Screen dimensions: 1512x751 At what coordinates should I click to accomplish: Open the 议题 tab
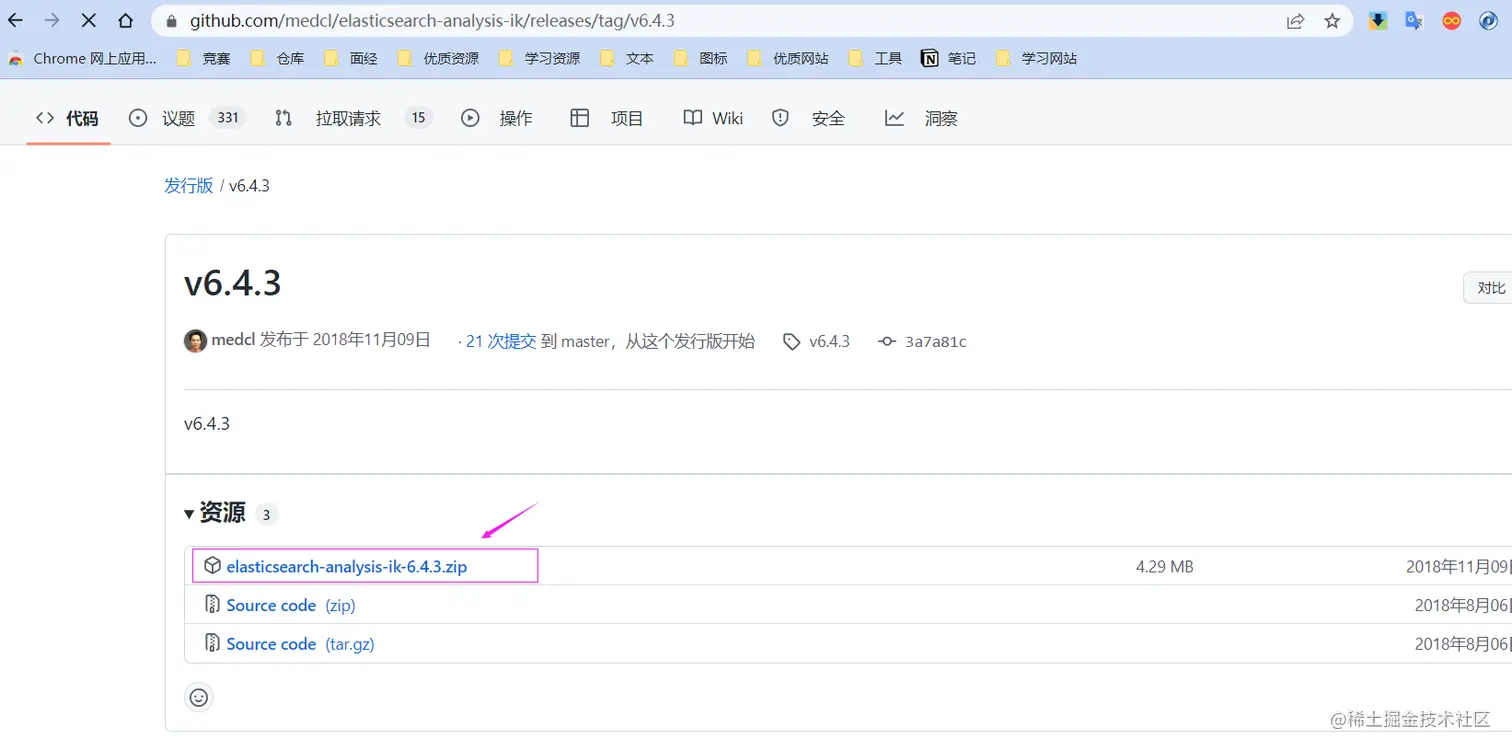click(187, 118)
